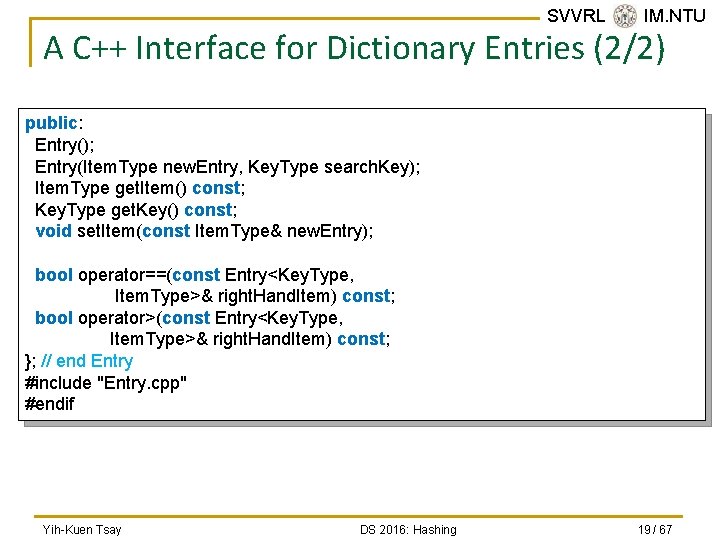Click 'ItemType>& rightHandItem) const;' line below operator==

click(255, 296)
